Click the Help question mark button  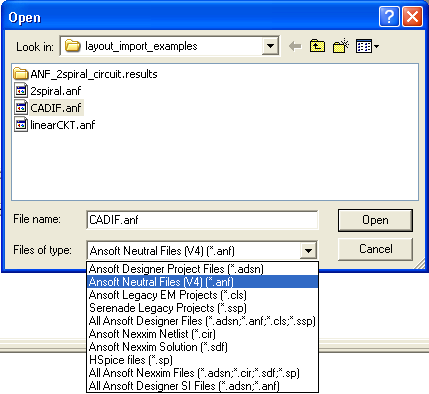click(389, 16)
